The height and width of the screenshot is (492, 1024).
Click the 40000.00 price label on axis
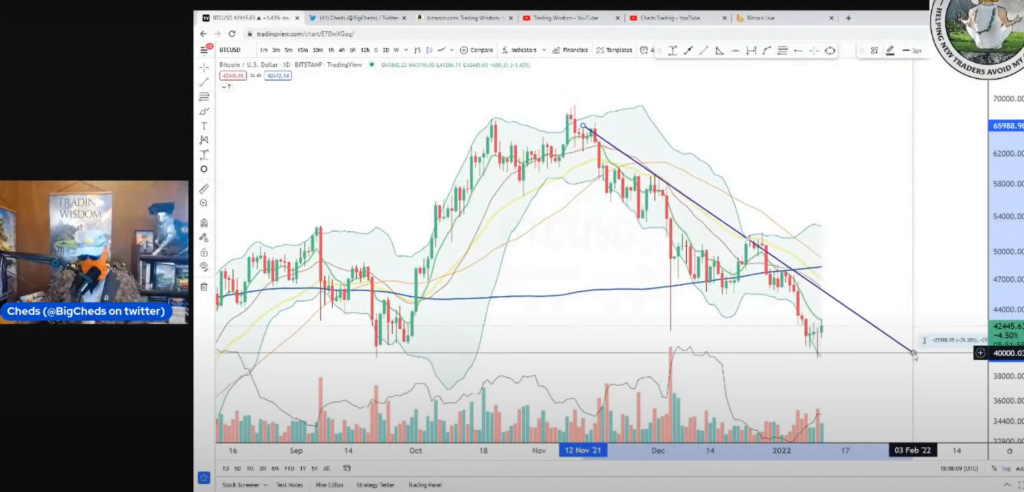[1005, 353]
